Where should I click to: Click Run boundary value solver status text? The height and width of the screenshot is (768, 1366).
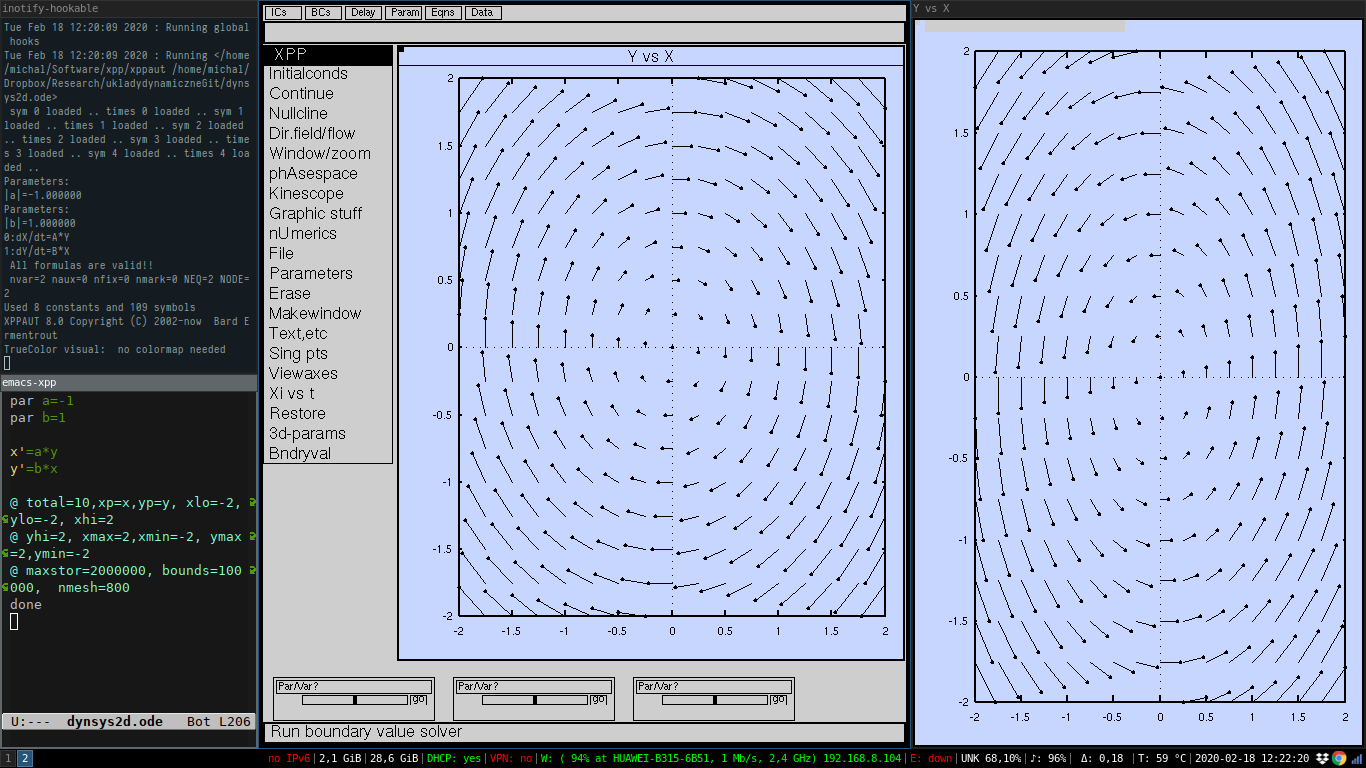(x=366, y=732)
